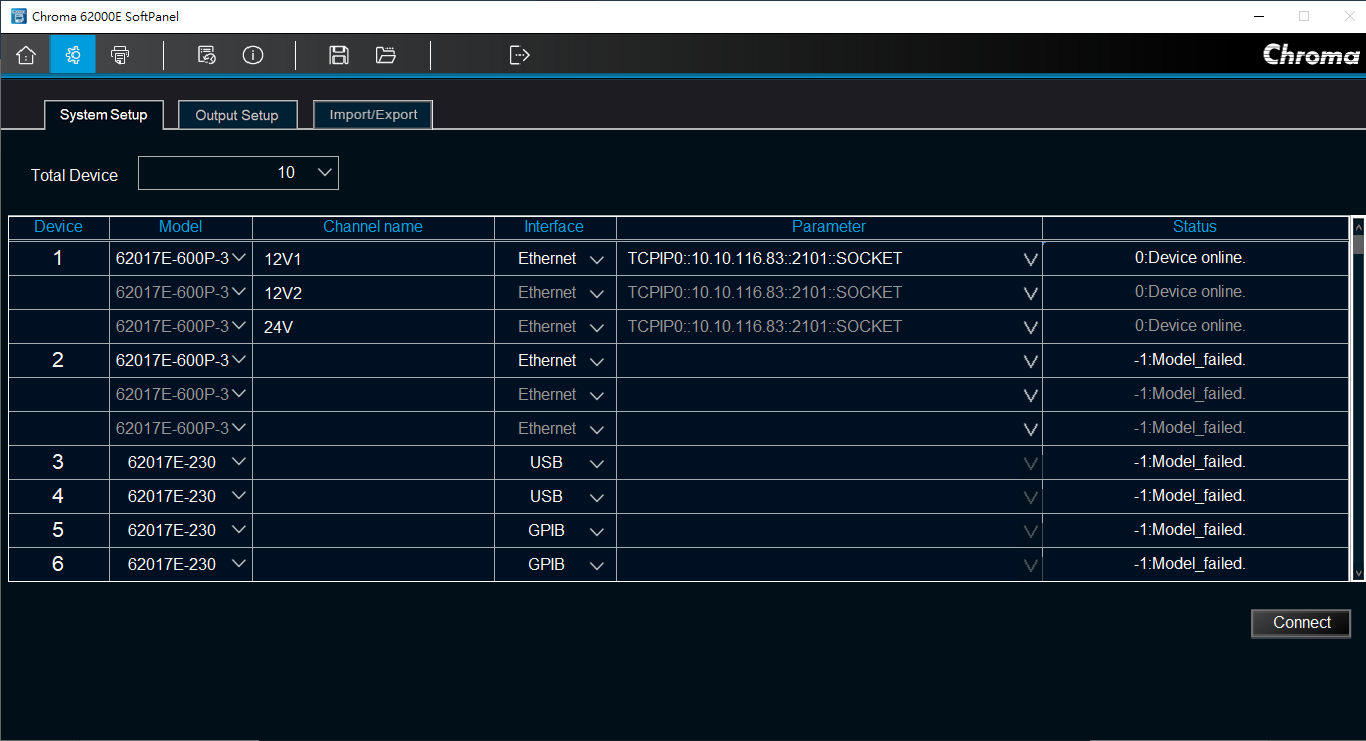Click Device 5 channel name field

(373, 531)
